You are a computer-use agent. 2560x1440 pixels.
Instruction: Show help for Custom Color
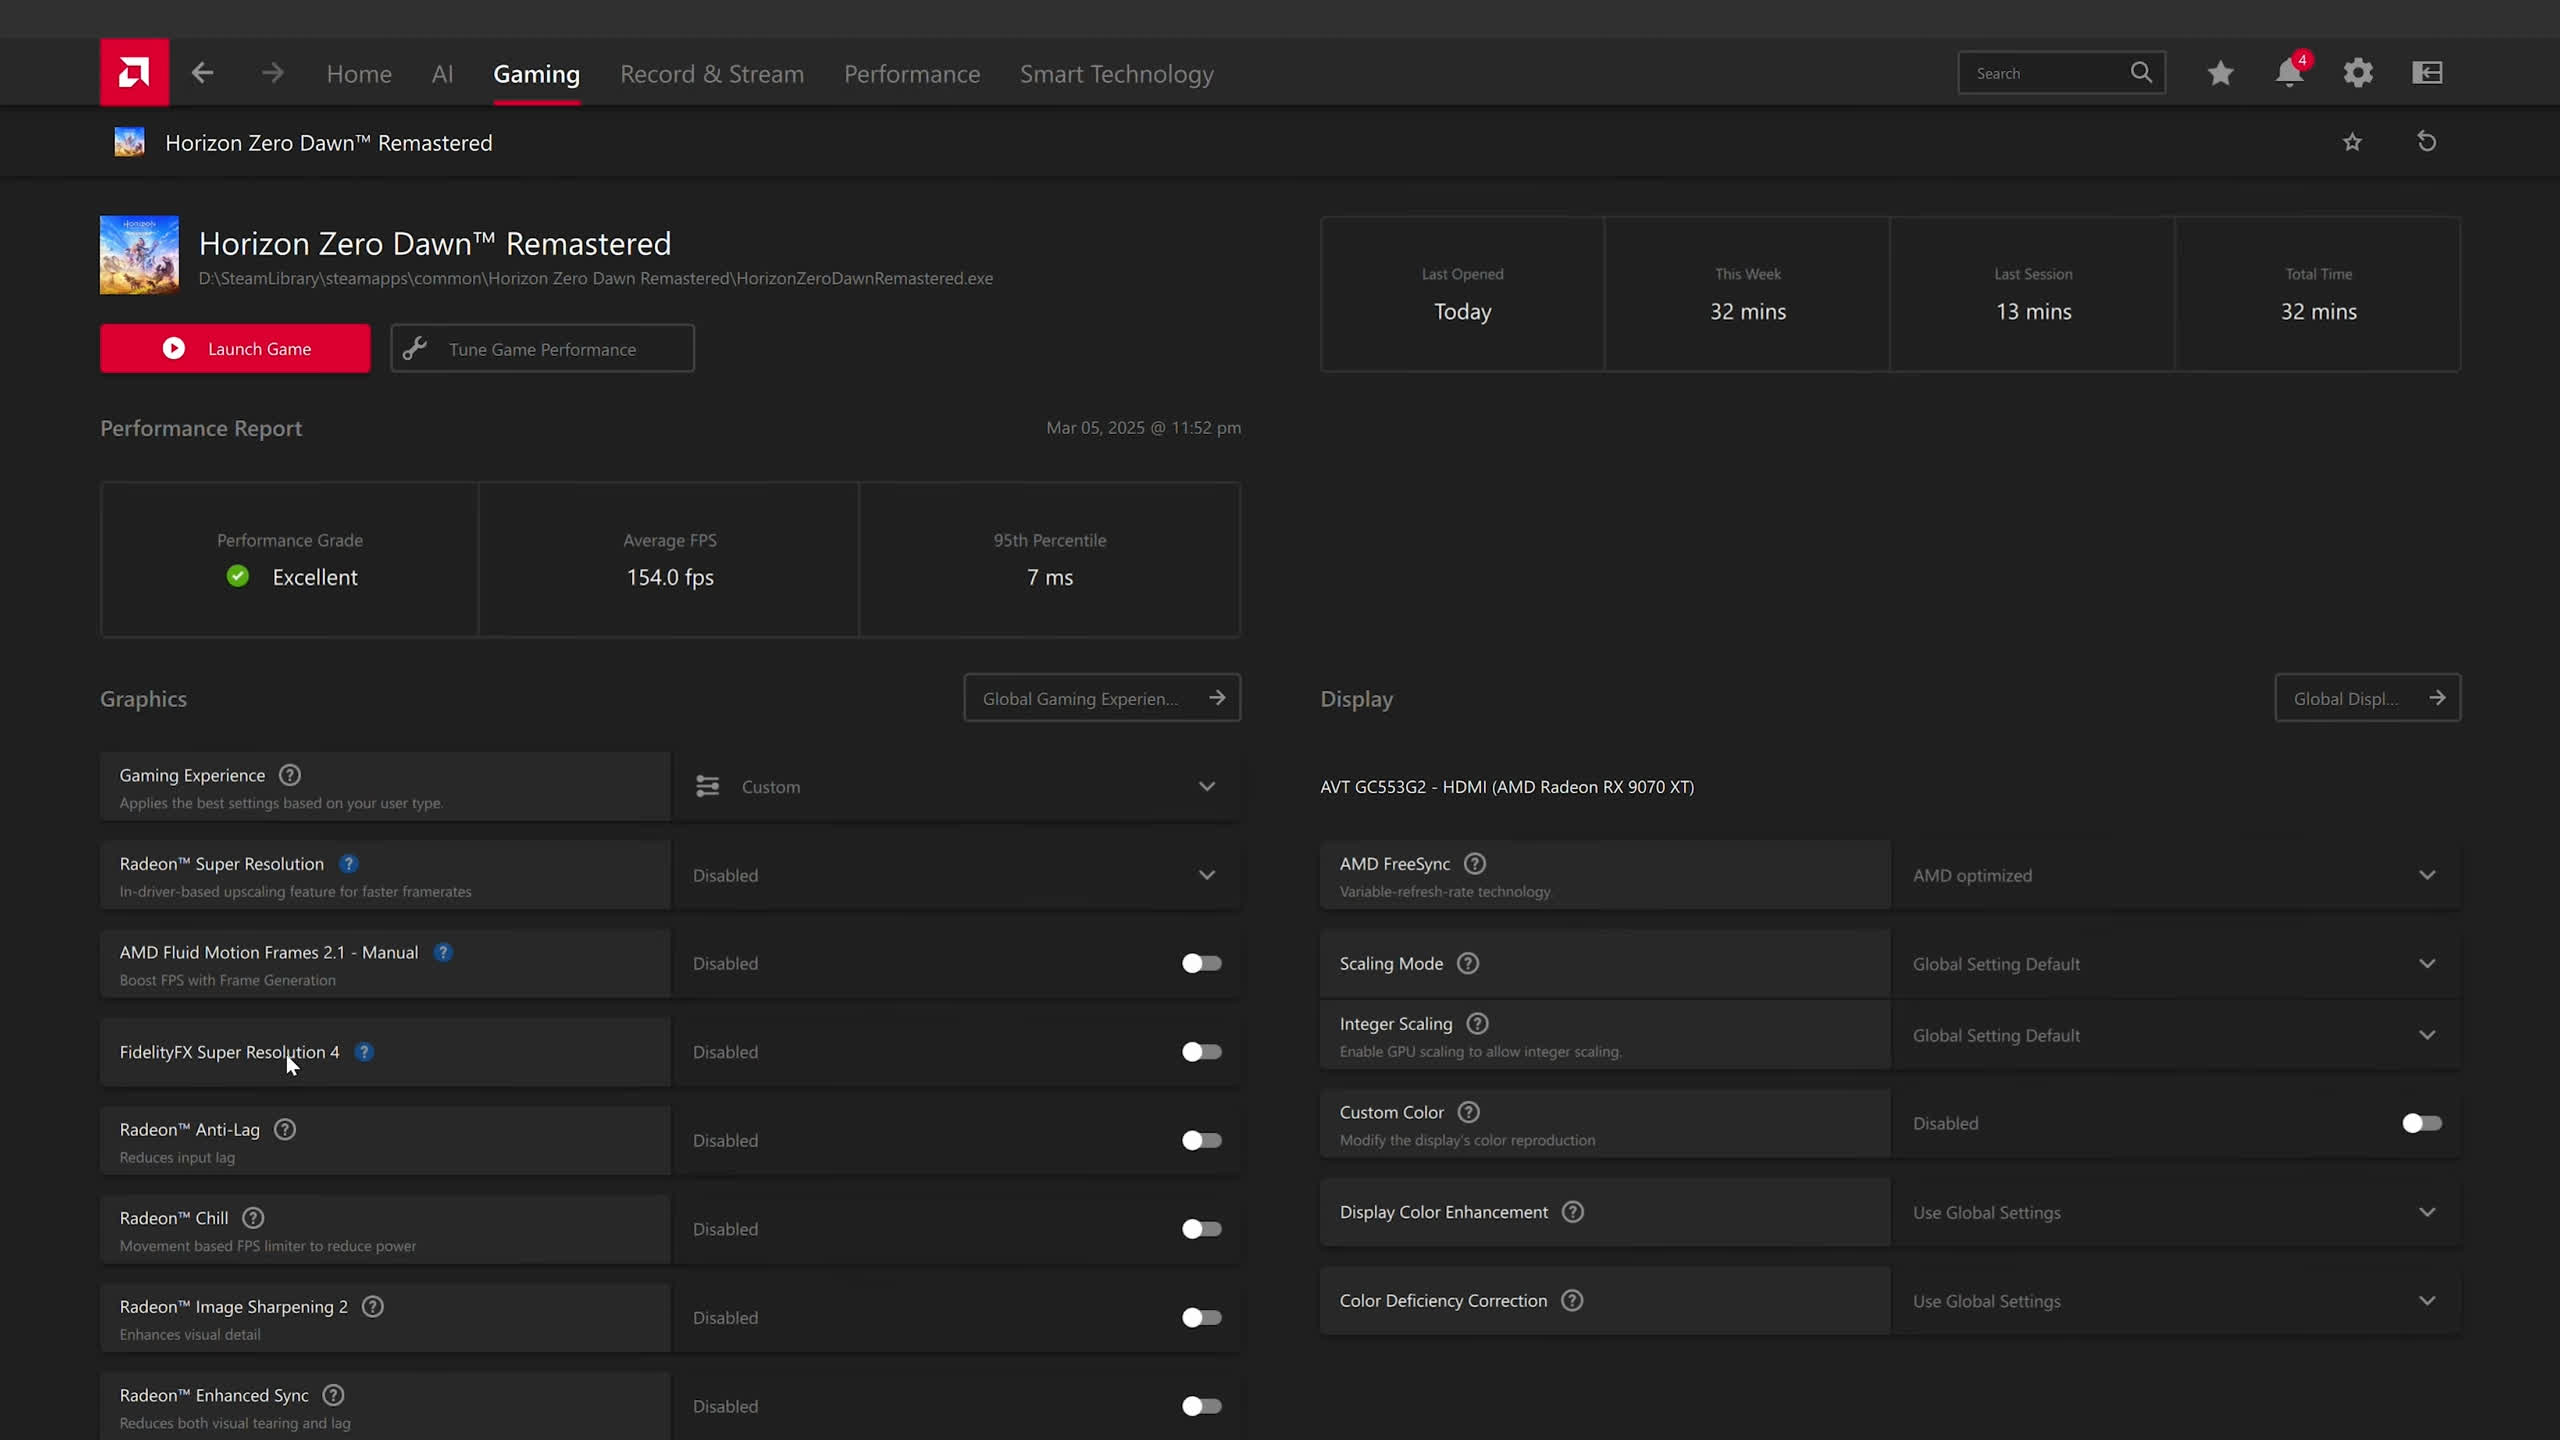pyautogui.click(x=1469, y=1112)
